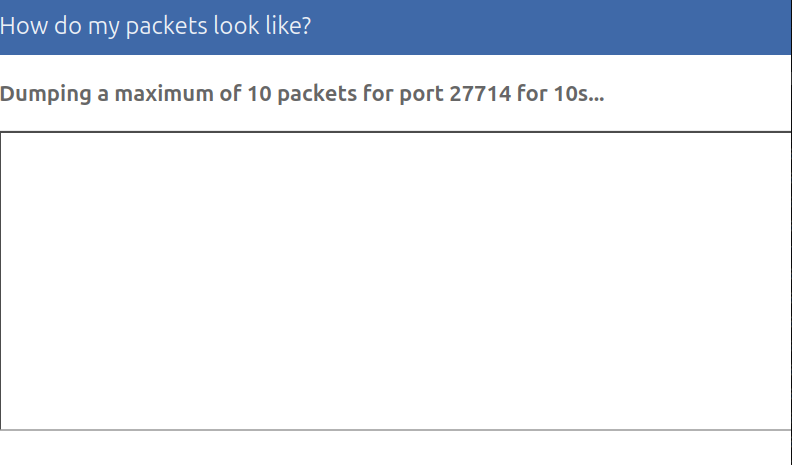Click the center of the packet output box
Viewport: 792px width, 465px height.
[x=396, y=281]
